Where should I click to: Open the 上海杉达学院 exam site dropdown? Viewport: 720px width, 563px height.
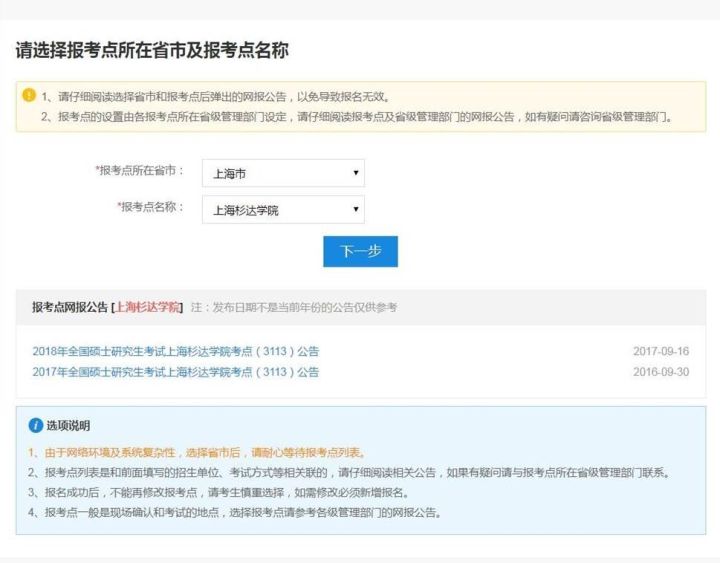click(x=283, y=210)
